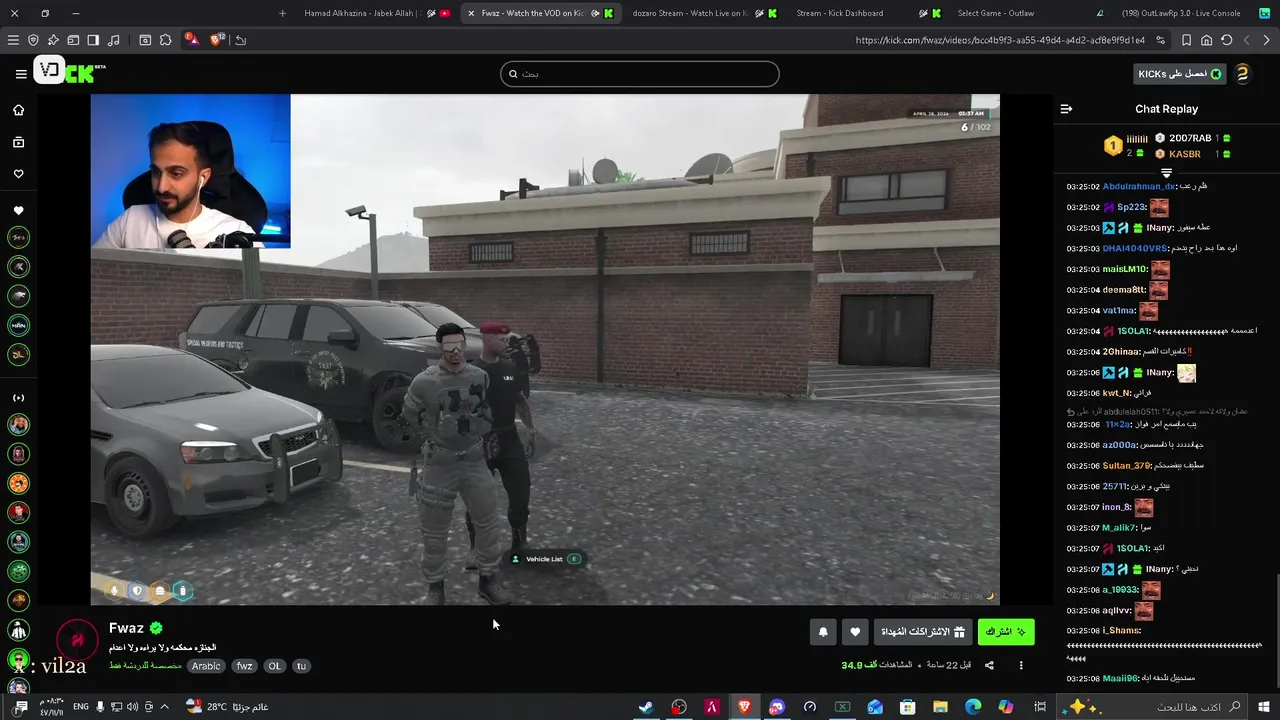Collapse the Chat Replay panel arrow icon

pyautogui.click(x=1066, y=109)
